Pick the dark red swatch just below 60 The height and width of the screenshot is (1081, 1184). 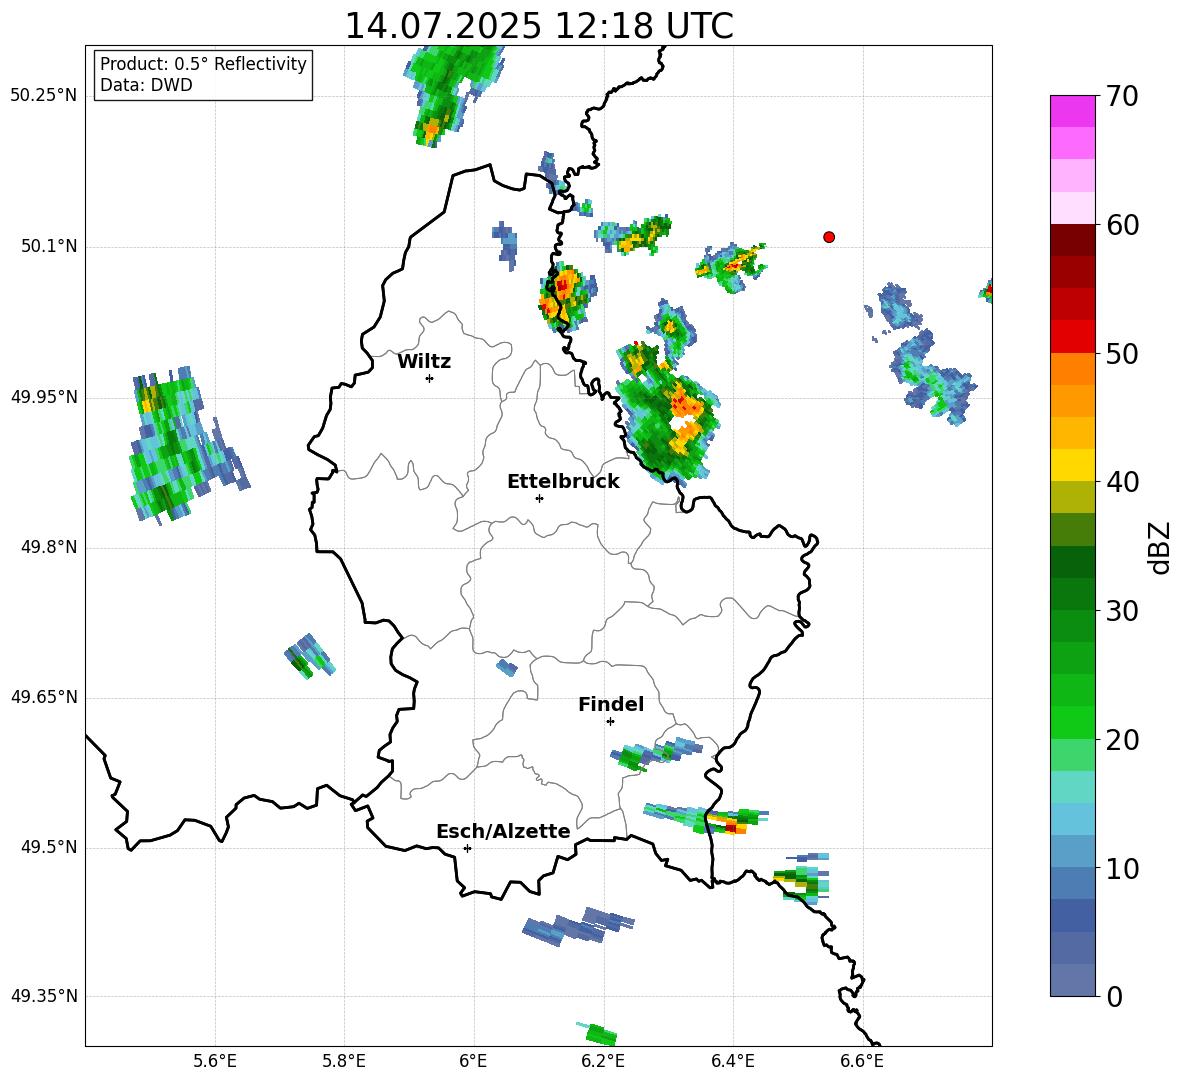[1072, 240]
